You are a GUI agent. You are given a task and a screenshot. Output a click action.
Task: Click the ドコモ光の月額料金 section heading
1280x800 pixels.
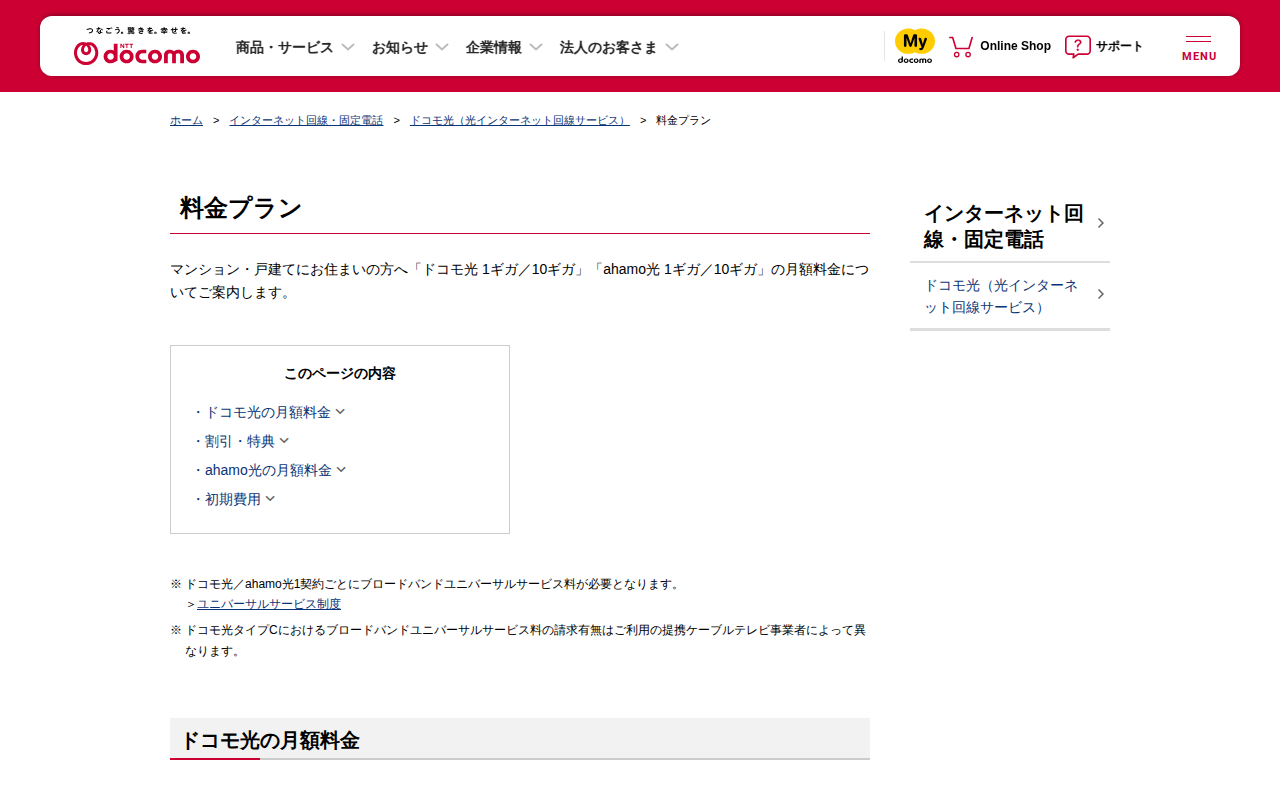[270, 740]
